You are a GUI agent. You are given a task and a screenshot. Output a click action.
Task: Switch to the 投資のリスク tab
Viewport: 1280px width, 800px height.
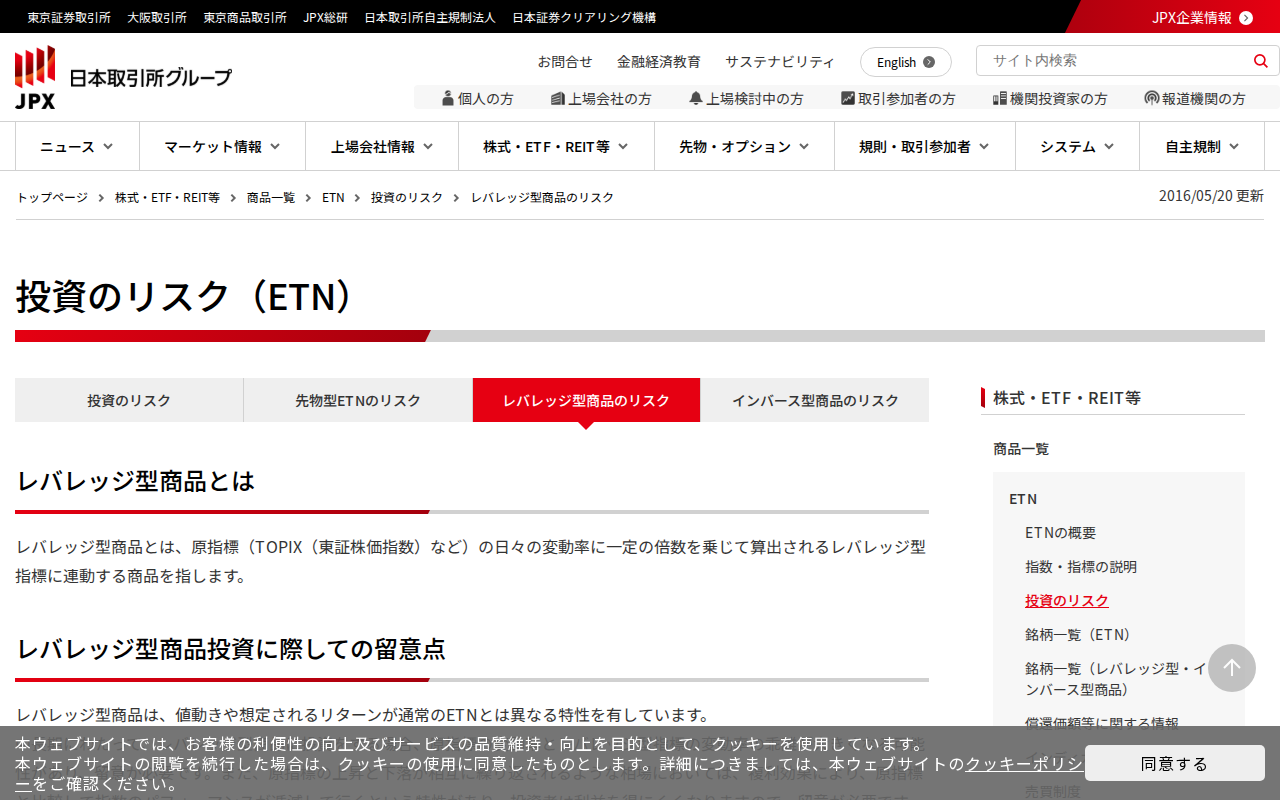tap(129, 400)
